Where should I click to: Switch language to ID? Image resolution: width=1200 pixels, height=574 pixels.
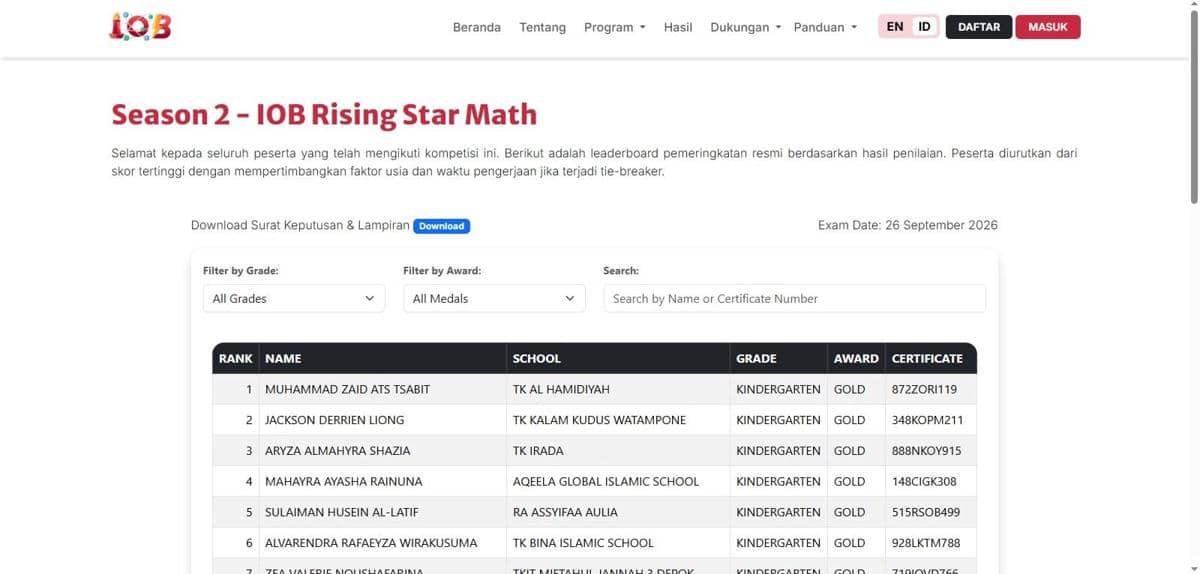tap(924, 27)
